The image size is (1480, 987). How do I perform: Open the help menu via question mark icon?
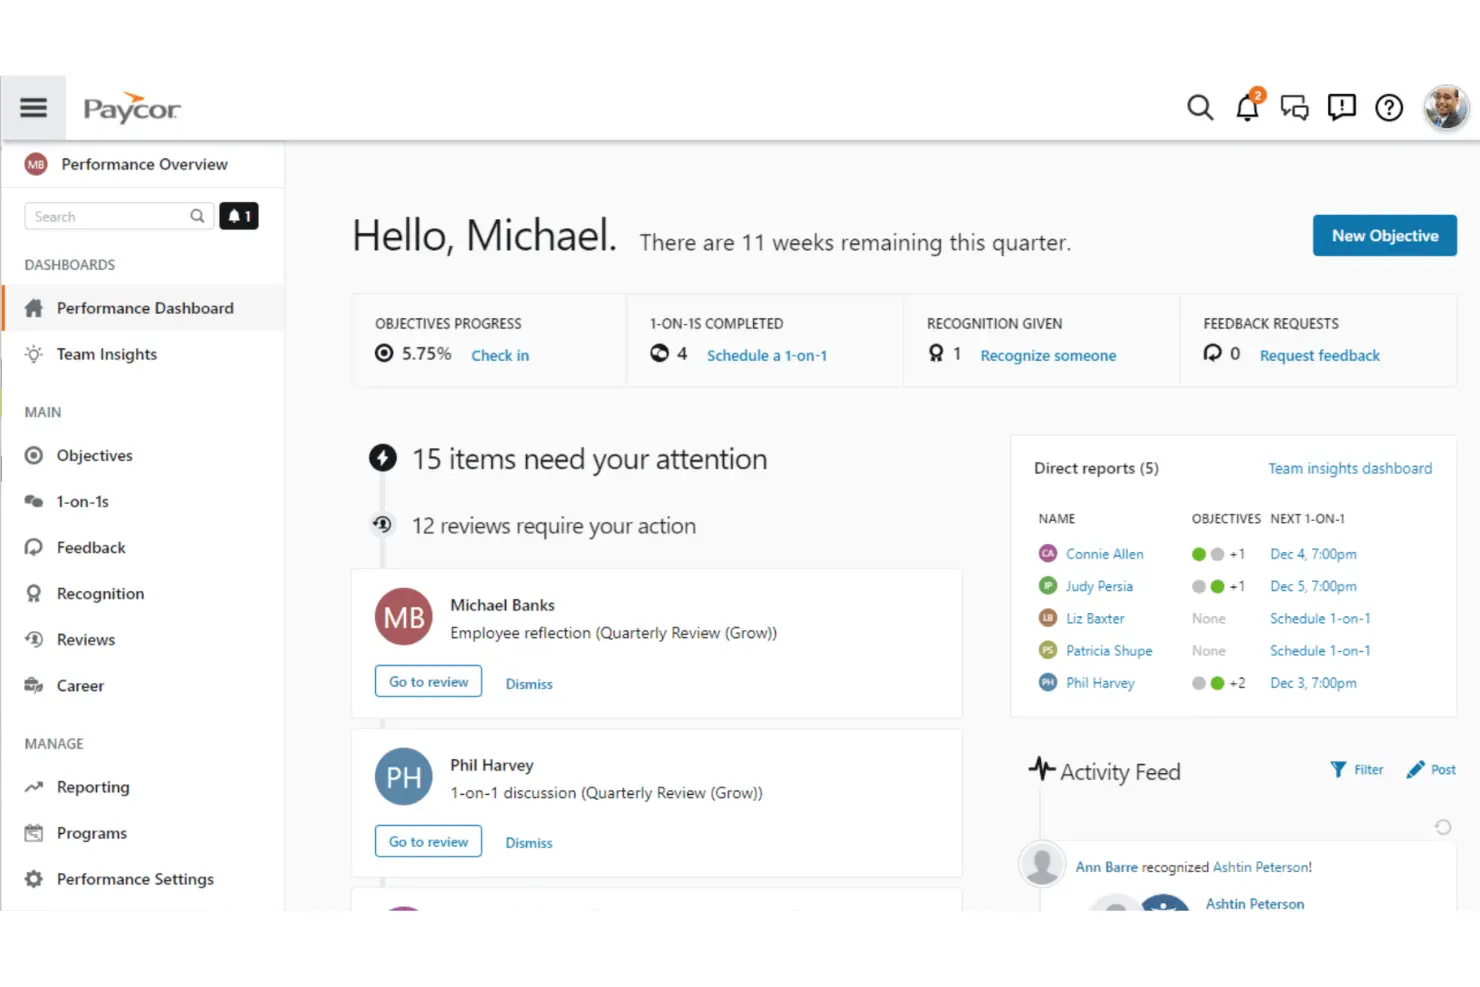click(1389, 107)
